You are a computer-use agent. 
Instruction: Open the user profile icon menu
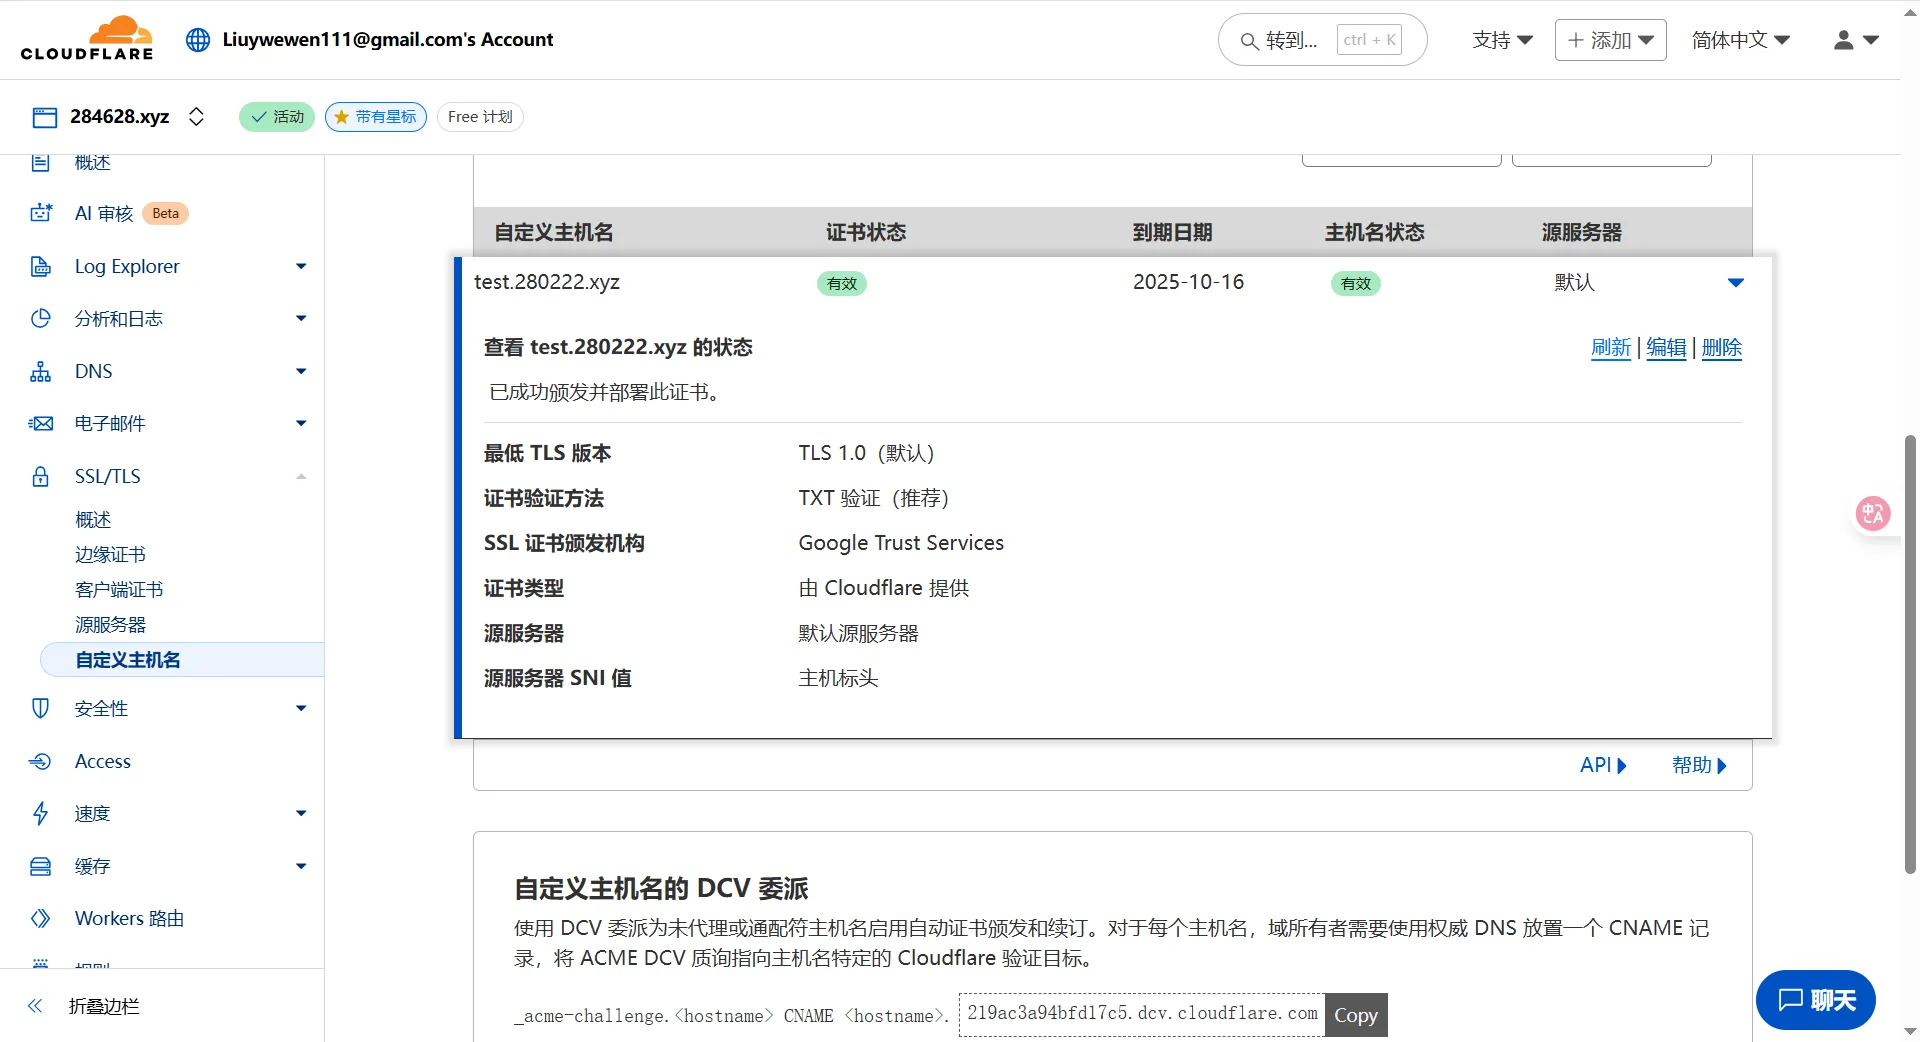[1854, 40]
